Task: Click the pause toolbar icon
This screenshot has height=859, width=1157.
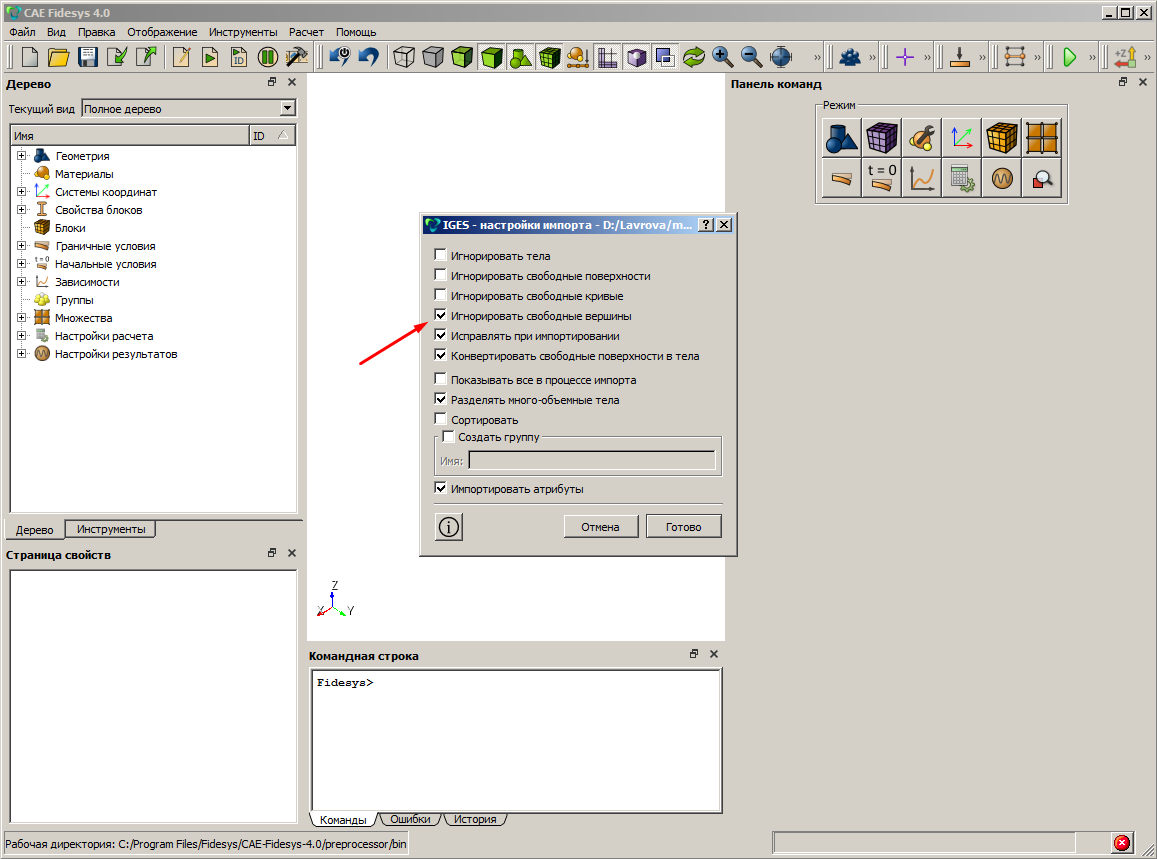Action: [267, 57]
